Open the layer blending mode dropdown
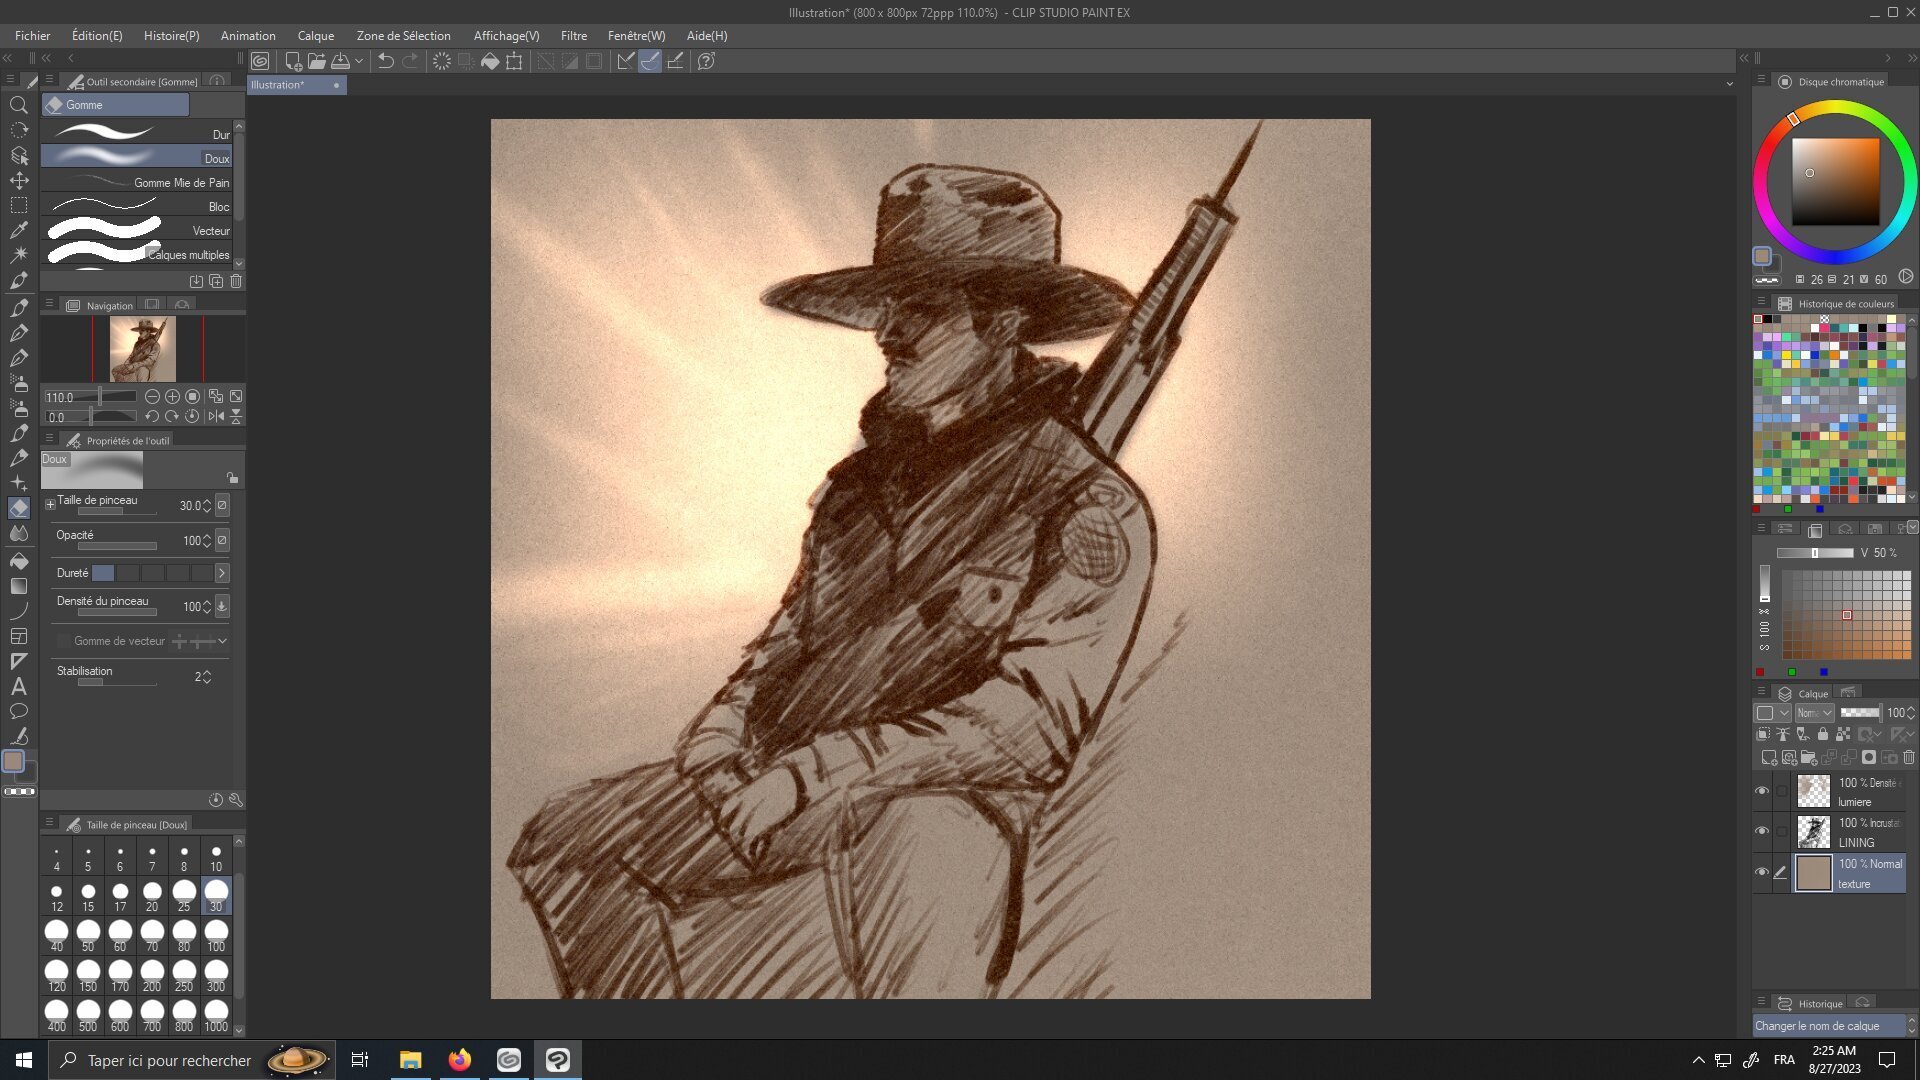Viewport: 1920px width, 1080px height. click(1813, 713)
